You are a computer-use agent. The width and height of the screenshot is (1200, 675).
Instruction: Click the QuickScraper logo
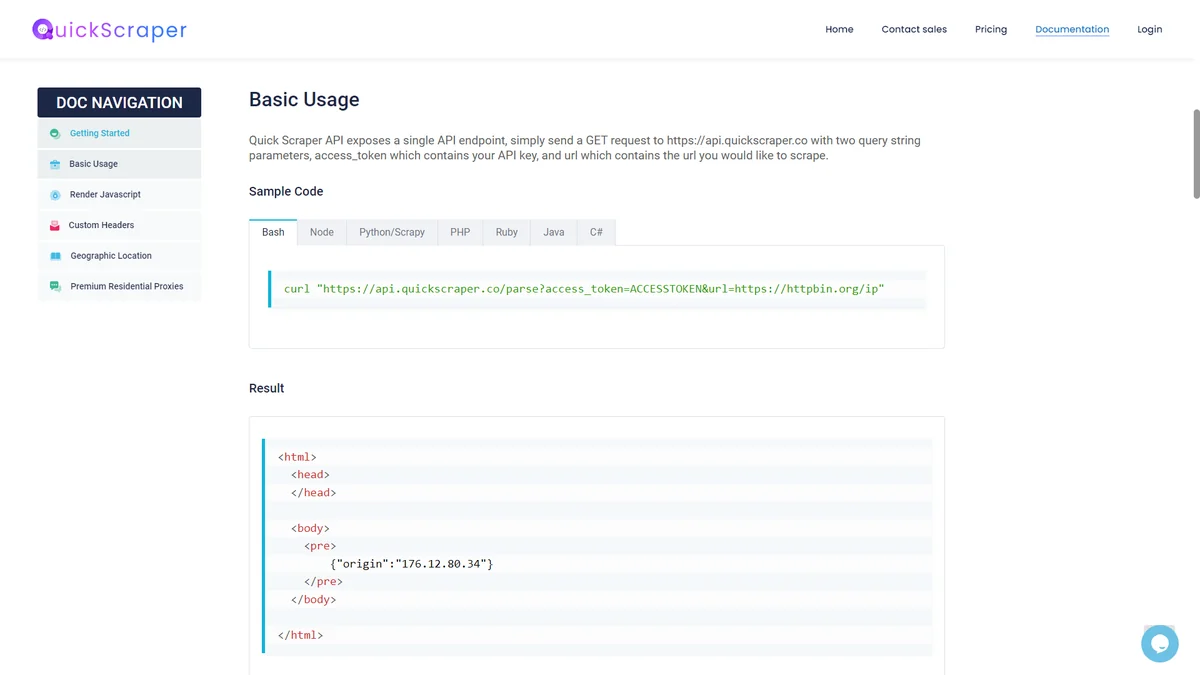[x=109, y=30]
